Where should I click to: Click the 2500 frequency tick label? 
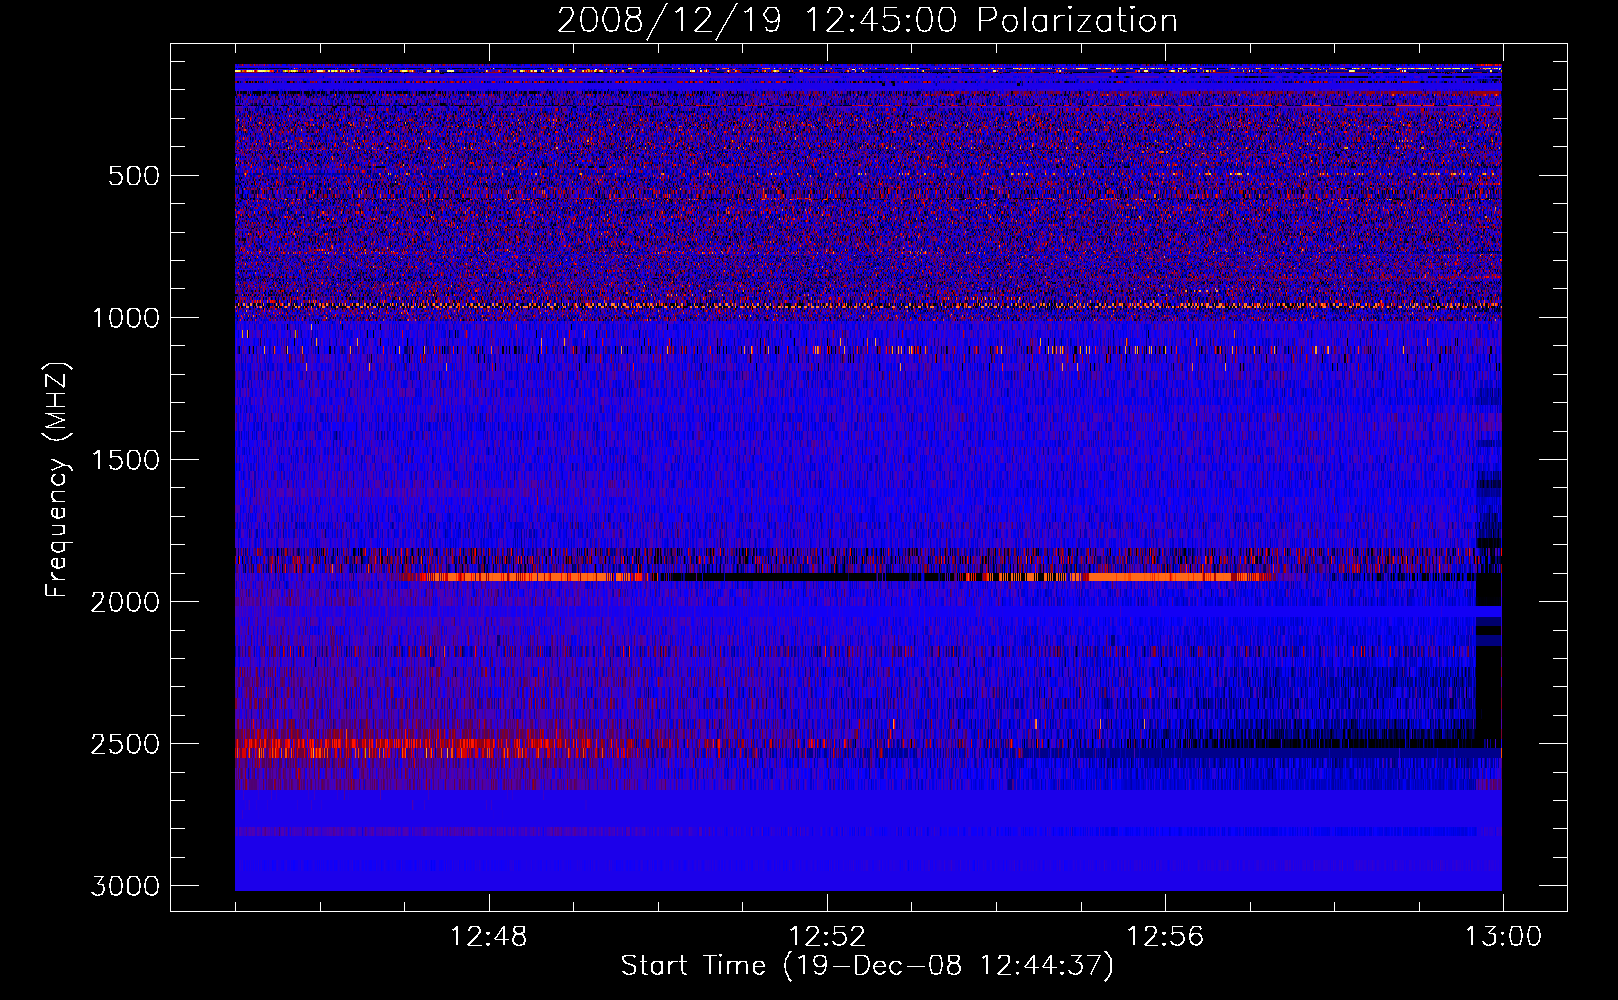[x=125, y=744]
